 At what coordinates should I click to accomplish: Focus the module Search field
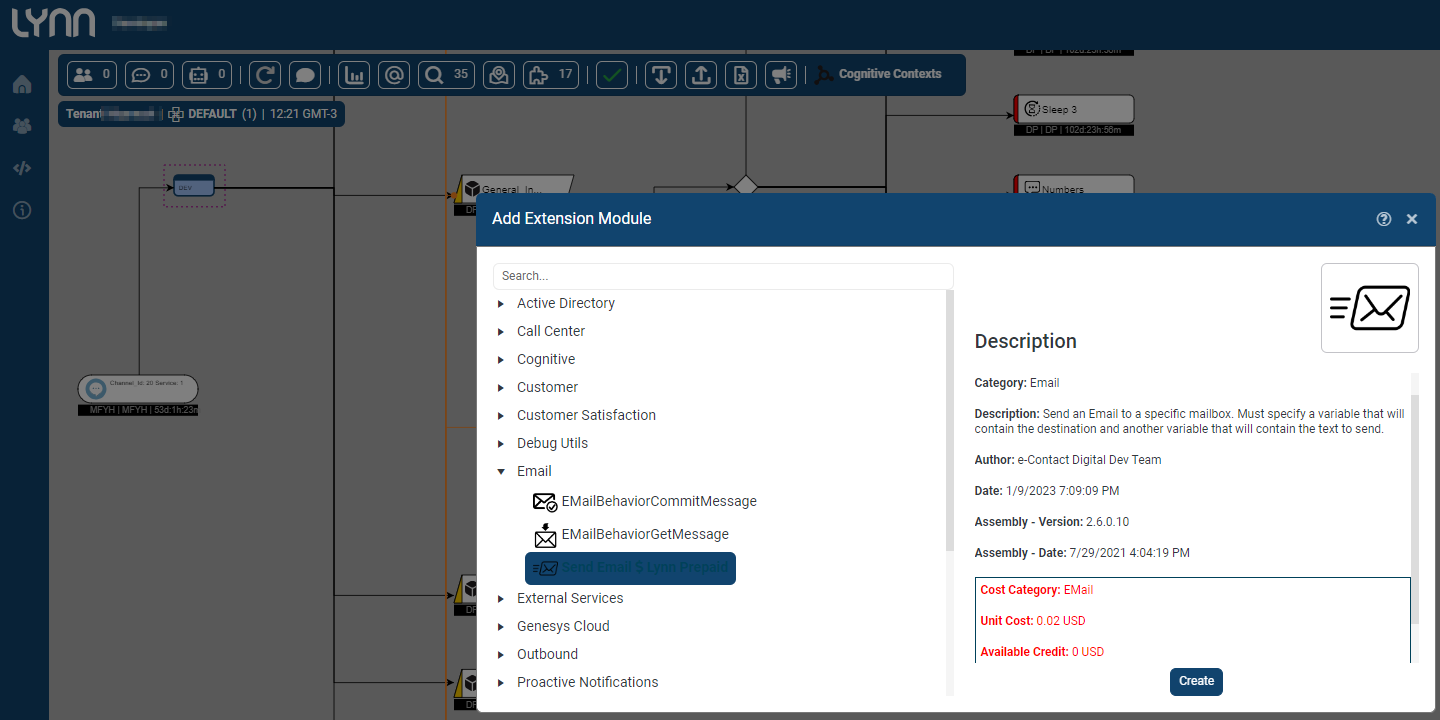pos(723,276)
